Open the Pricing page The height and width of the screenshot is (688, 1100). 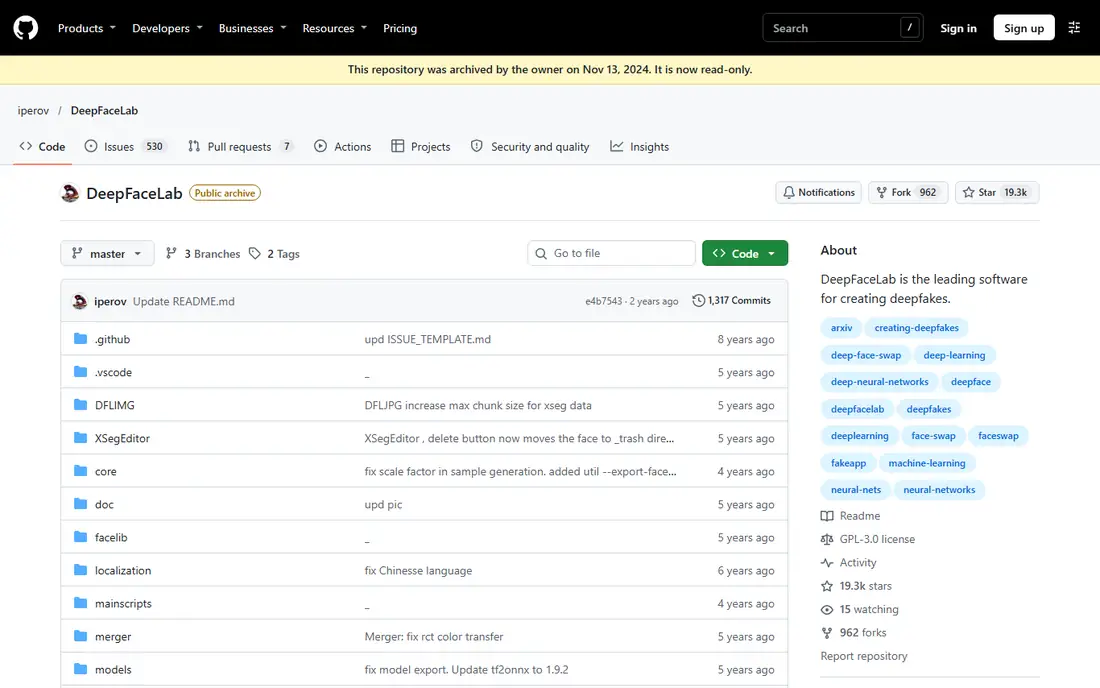click(400, 28)
